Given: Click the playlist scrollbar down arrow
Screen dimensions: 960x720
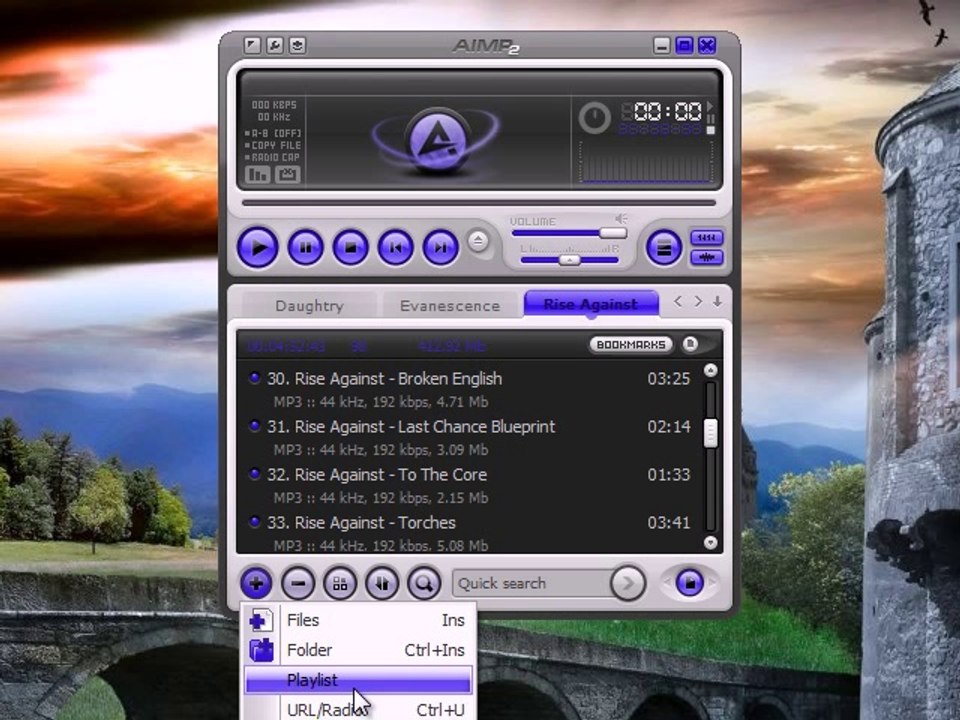Looking at the screenshot, I should 710,542.
